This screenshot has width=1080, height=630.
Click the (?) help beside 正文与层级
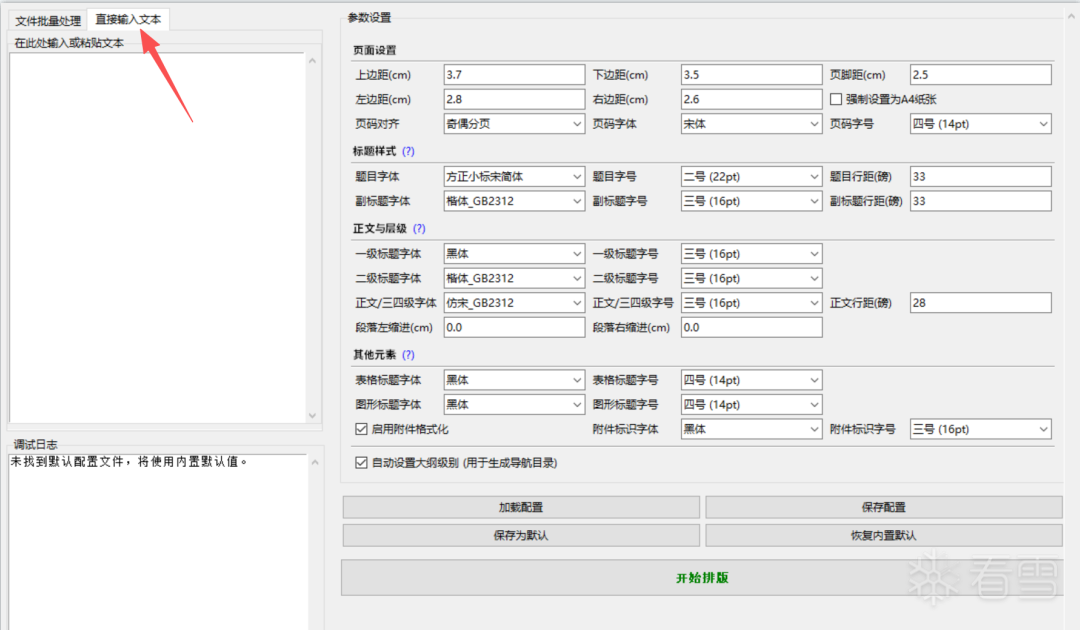pos(419,229)
